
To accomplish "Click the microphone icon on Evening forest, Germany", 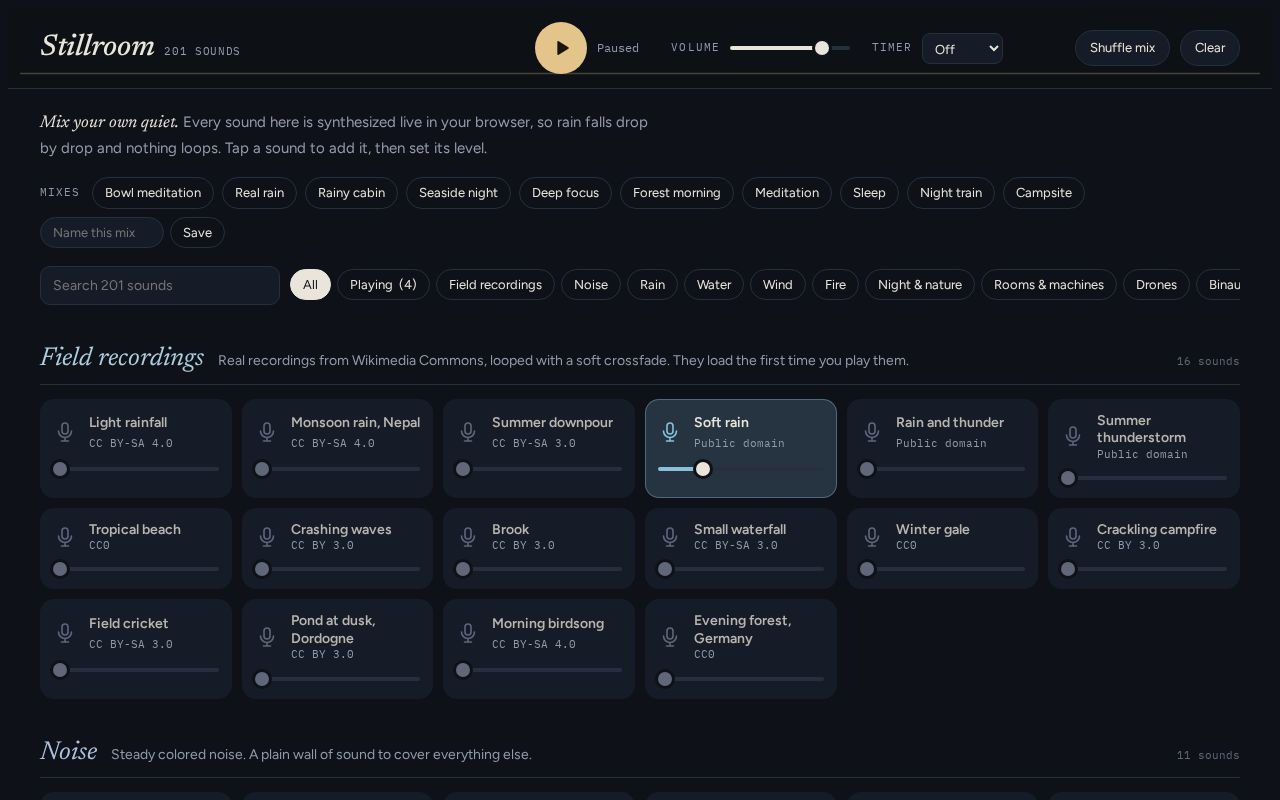I will coord(670,636).
